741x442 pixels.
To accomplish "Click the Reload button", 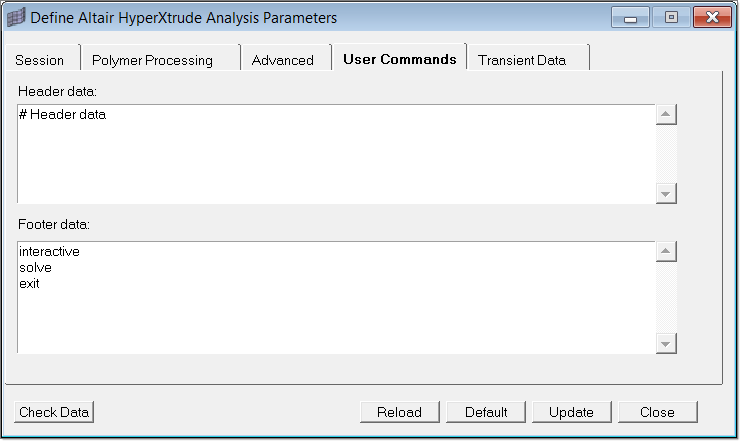I will coord(399,412).
